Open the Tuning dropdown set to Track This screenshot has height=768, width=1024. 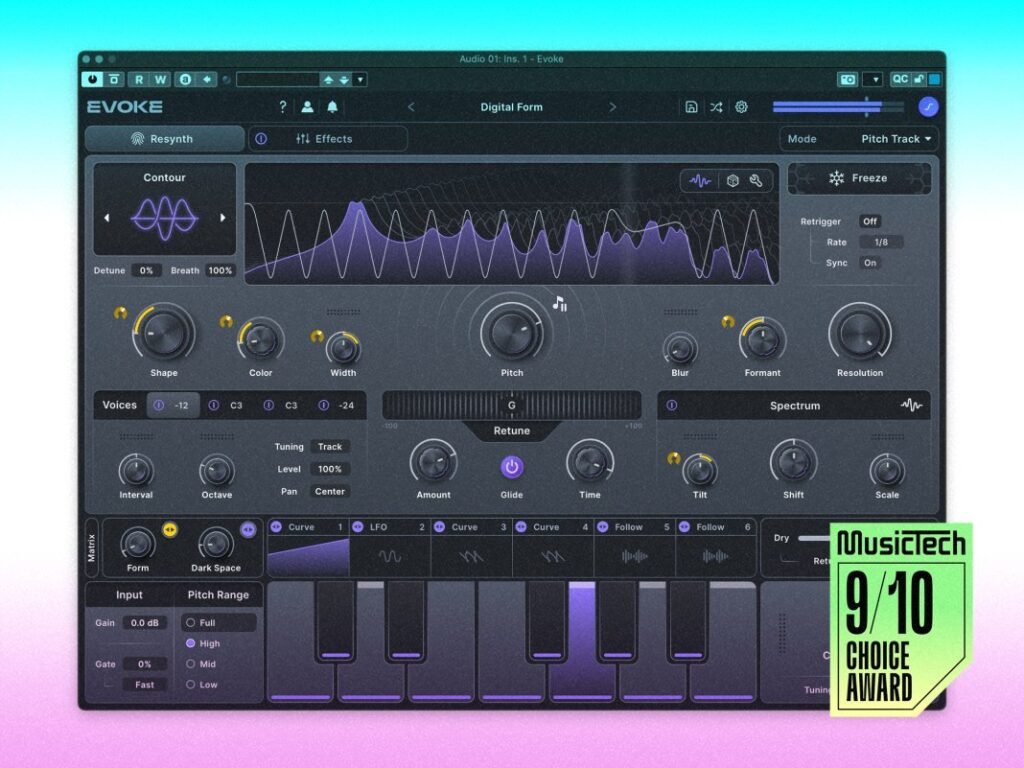coord(329,446)
